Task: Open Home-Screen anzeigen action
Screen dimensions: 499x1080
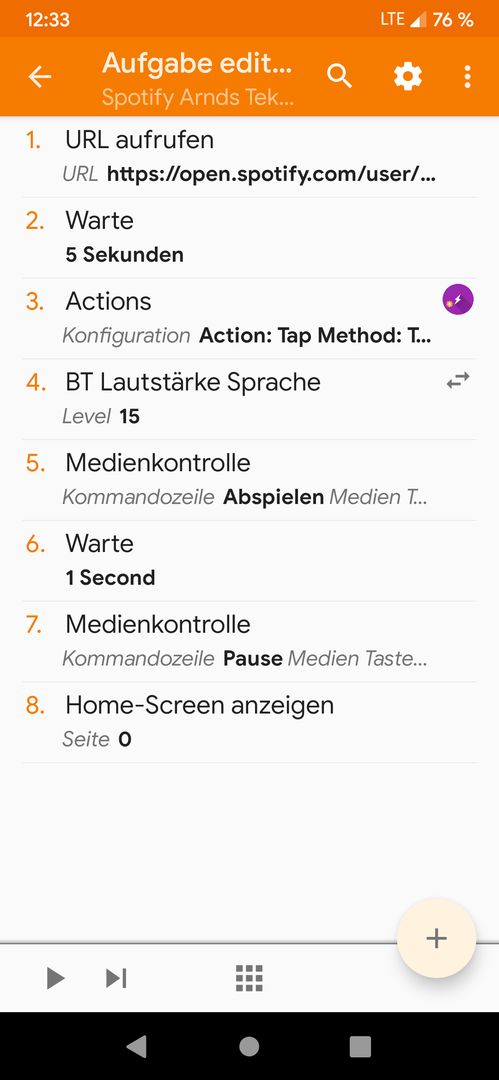Action: click(249, 722)
